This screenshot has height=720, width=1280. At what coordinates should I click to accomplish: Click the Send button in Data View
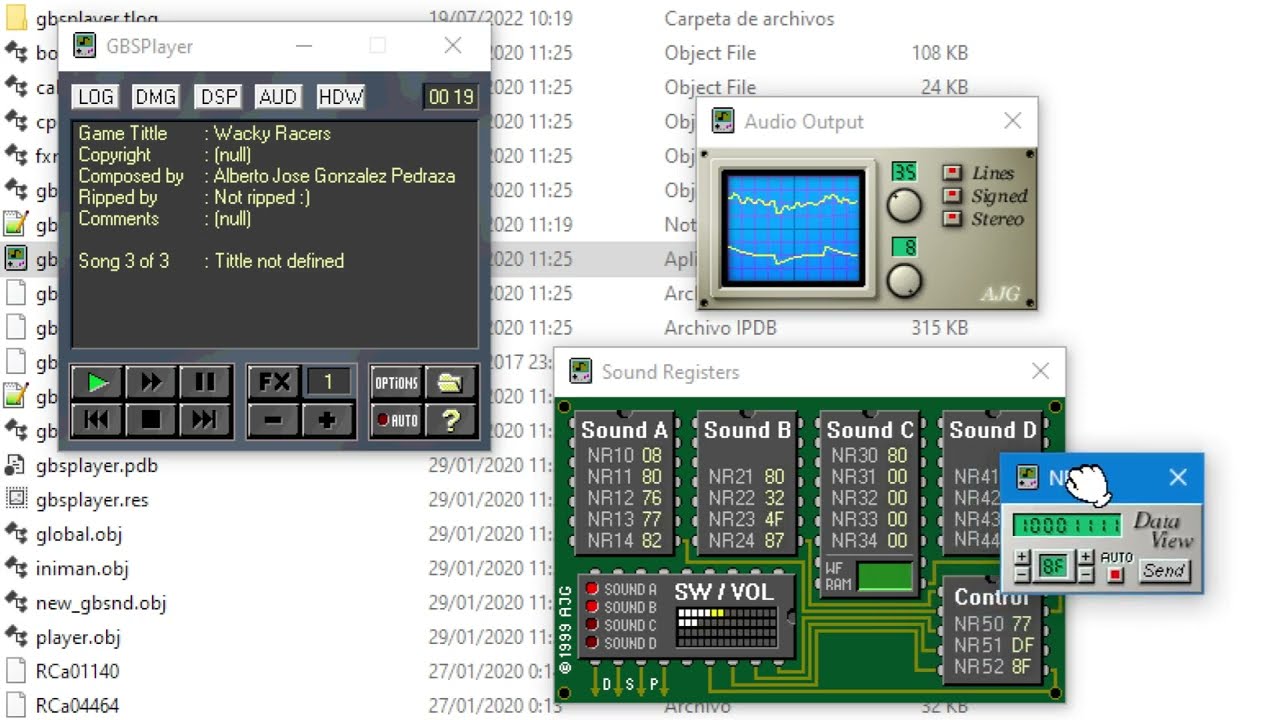coord(1164,570)
